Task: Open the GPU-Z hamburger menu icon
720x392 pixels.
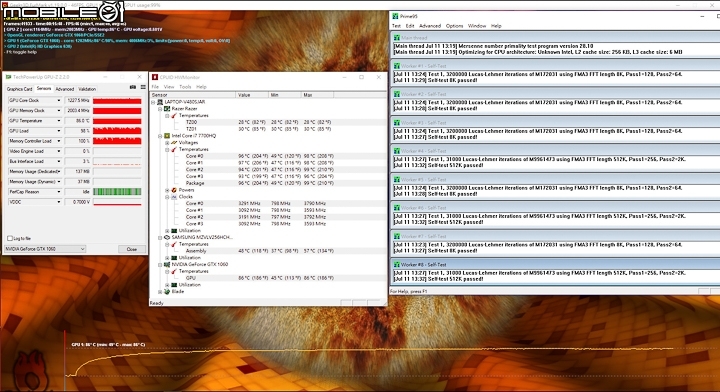Action: (143, 87)
